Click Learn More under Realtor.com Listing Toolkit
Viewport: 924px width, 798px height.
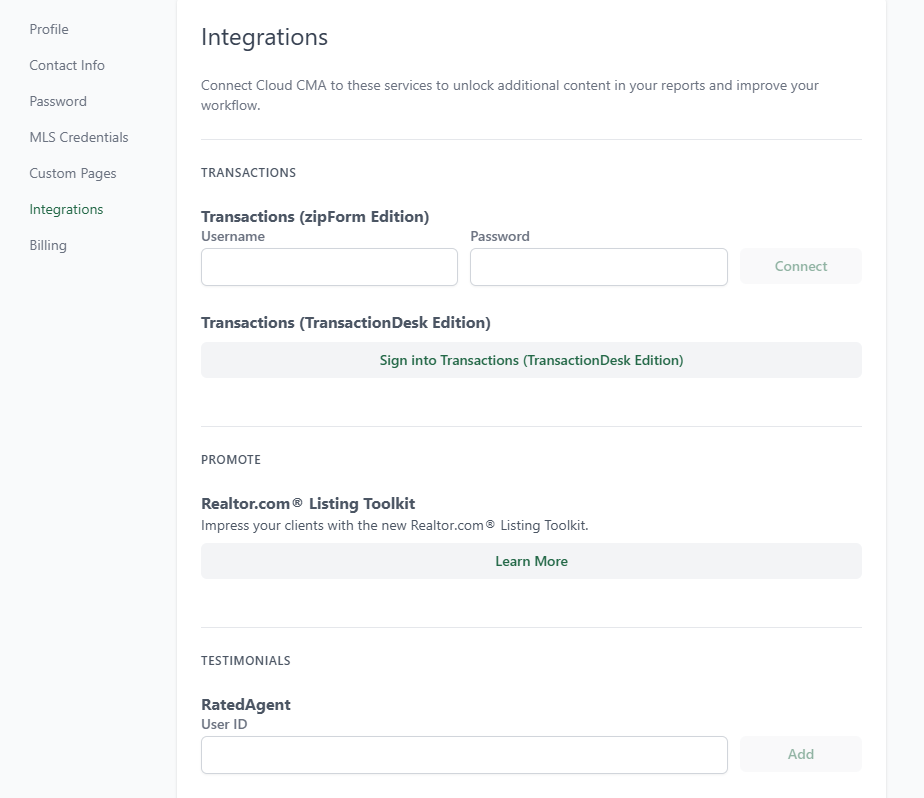(x=531, y=561)
